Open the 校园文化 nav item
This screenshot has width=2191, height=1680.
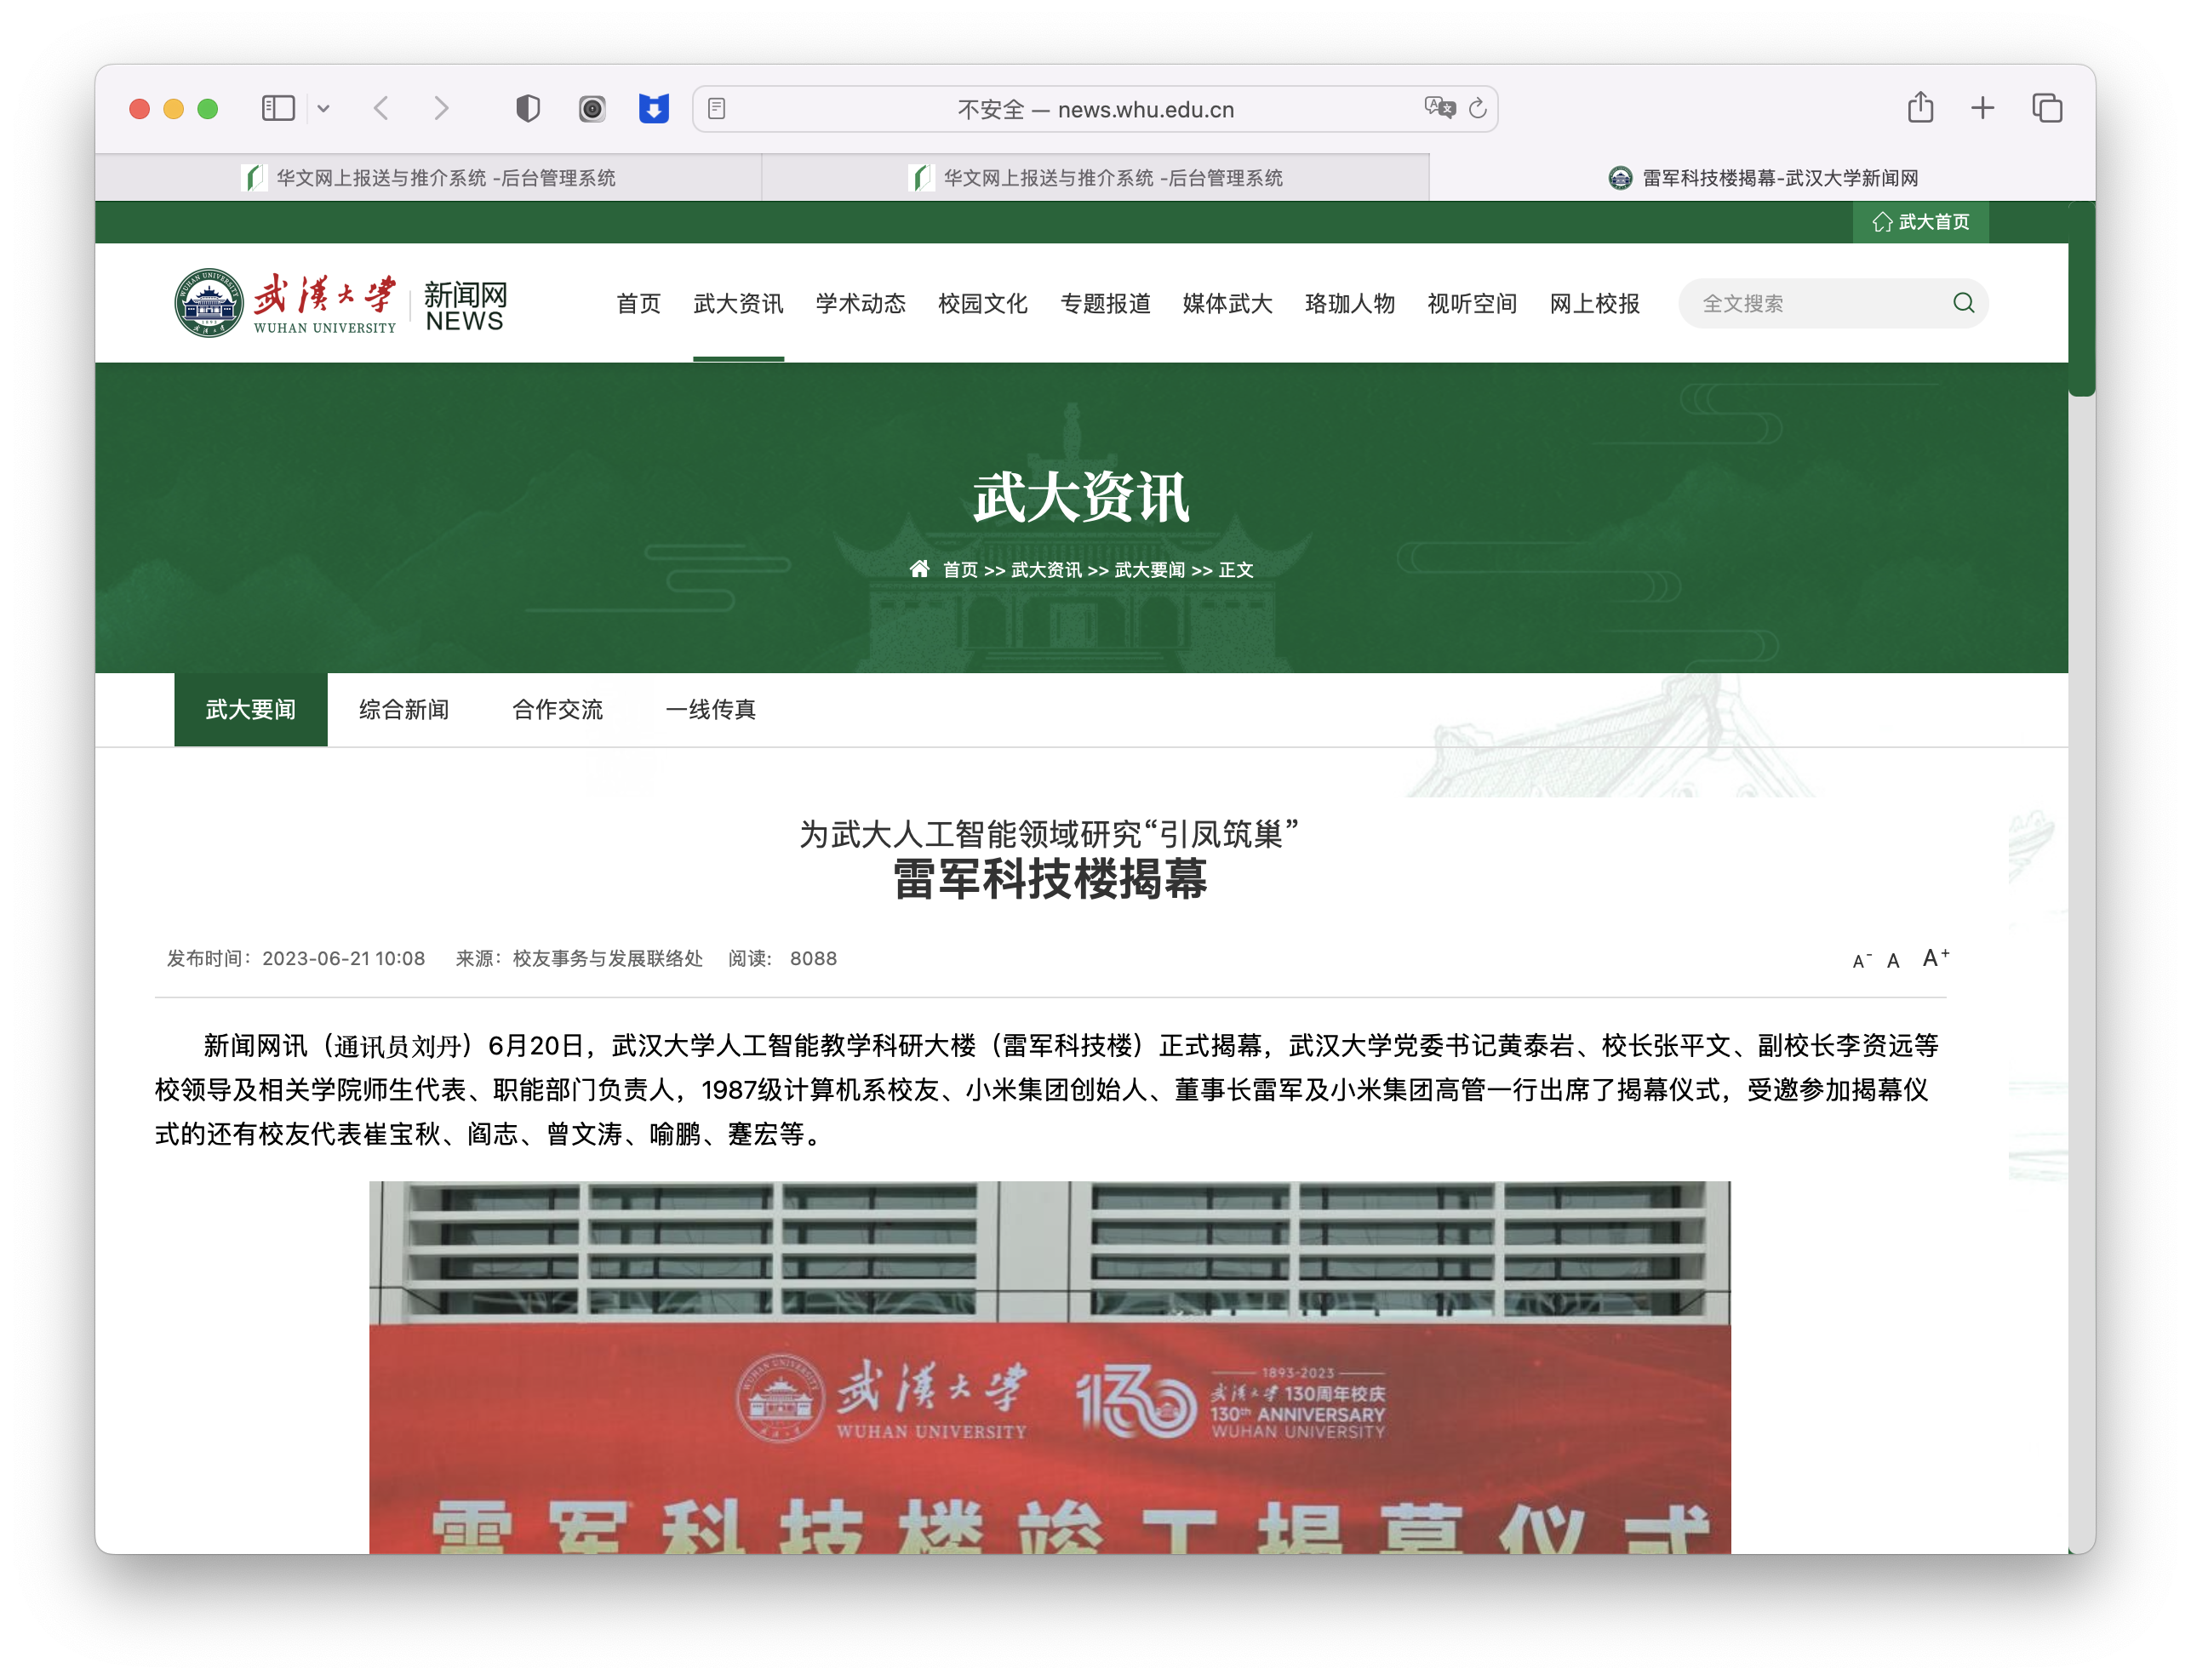tap(982, 303)
